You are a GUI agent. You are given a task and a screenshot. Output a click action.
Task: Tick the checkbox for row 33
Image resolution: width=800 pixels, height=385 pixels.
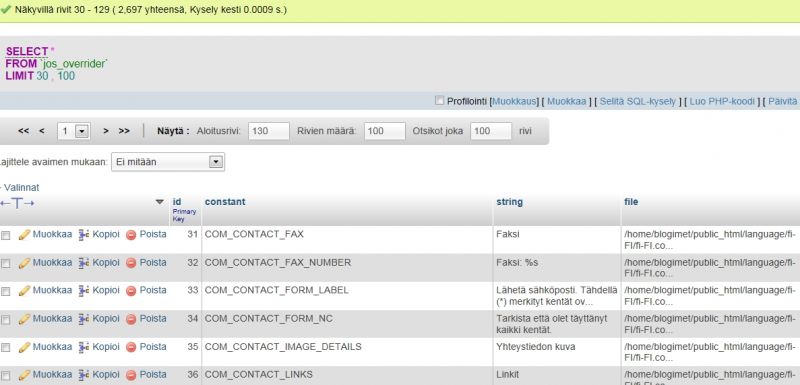[x=6, y=291]
